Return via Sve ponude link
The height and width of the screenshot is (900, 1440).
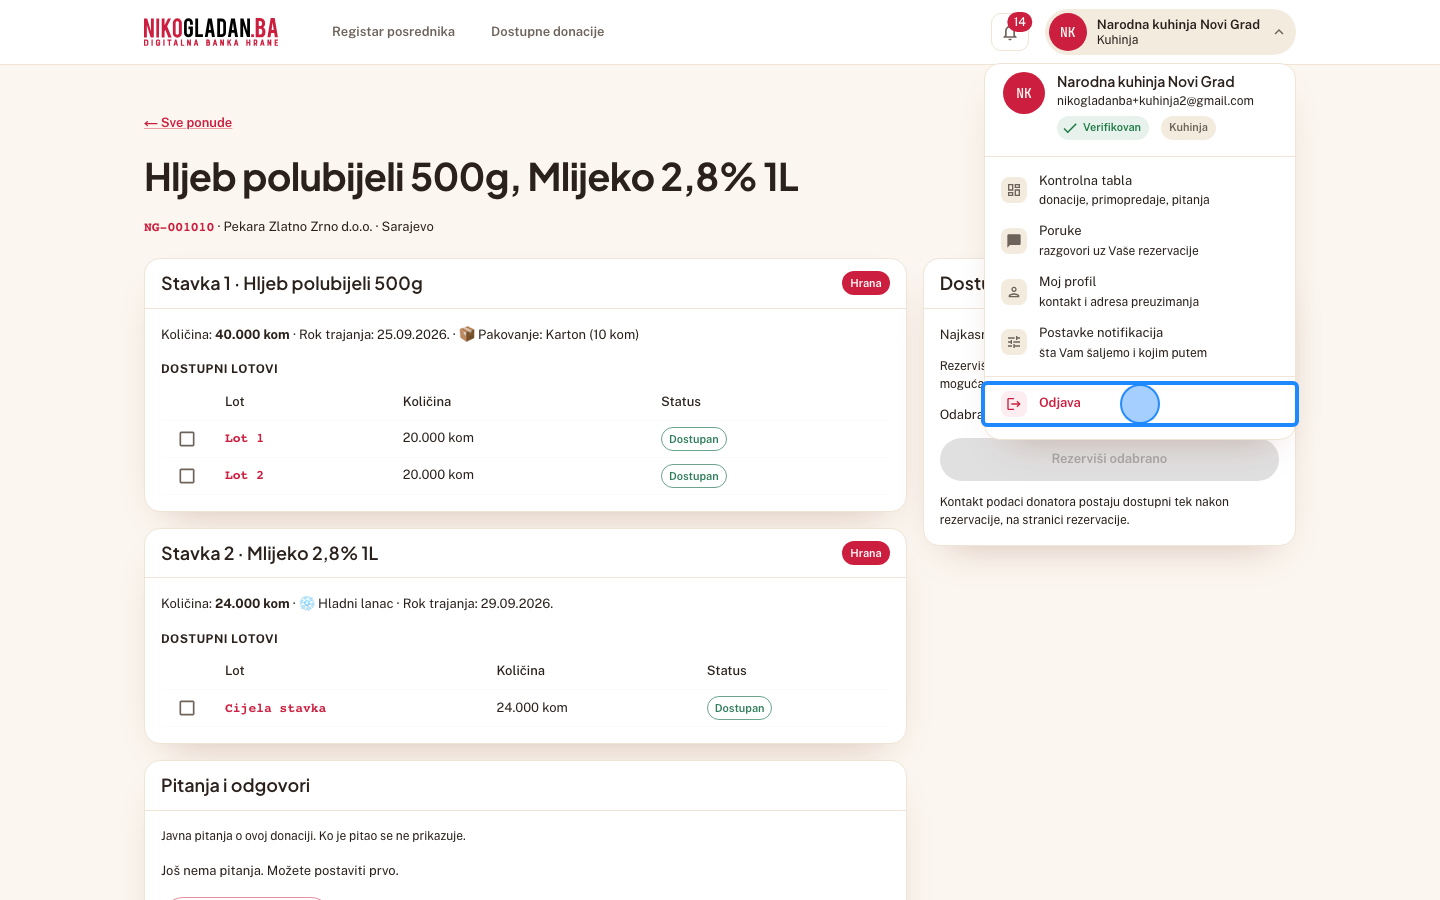pyautogui.click(x=188, y=123)
